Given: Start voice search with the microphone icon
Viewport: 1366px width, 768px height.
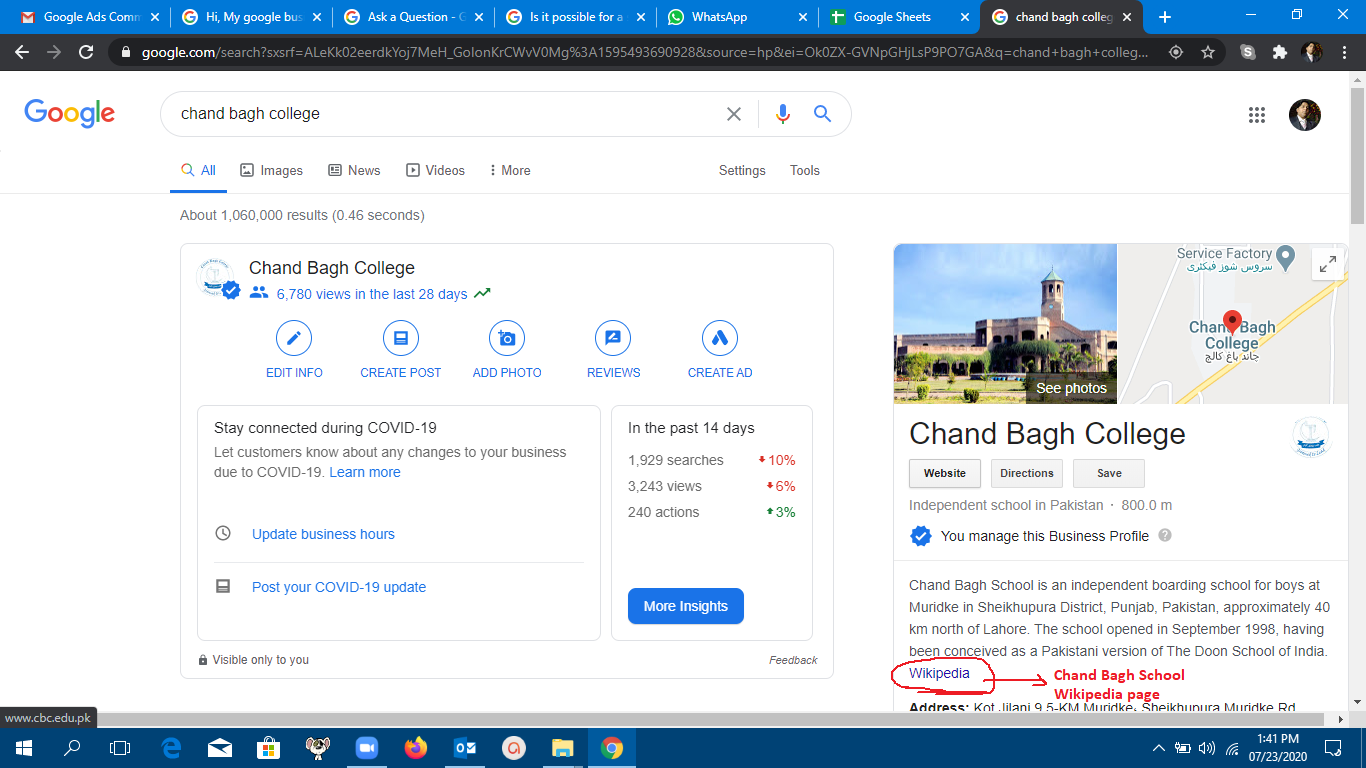Looking at the screenshot, I should (783, 114).
